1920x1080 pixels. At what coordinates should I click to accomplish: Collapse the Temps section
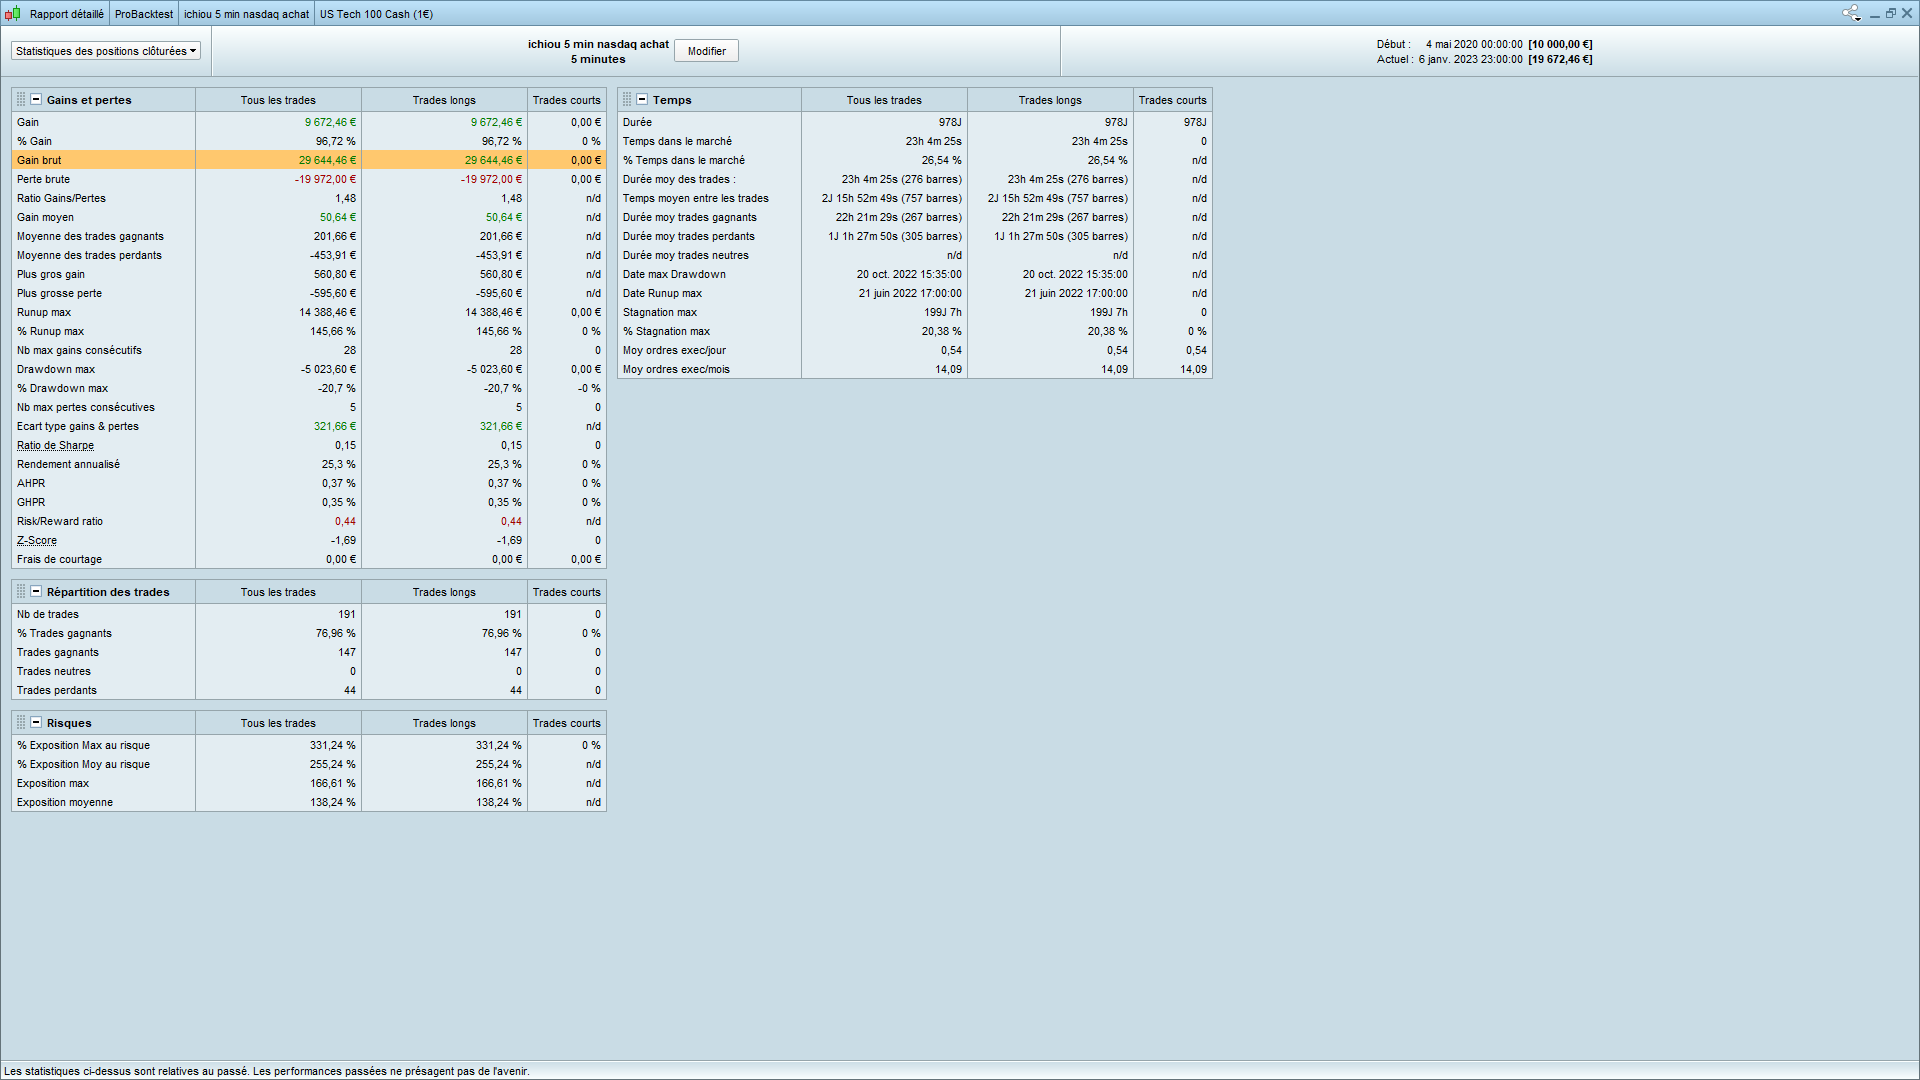[x=642, y=100]
